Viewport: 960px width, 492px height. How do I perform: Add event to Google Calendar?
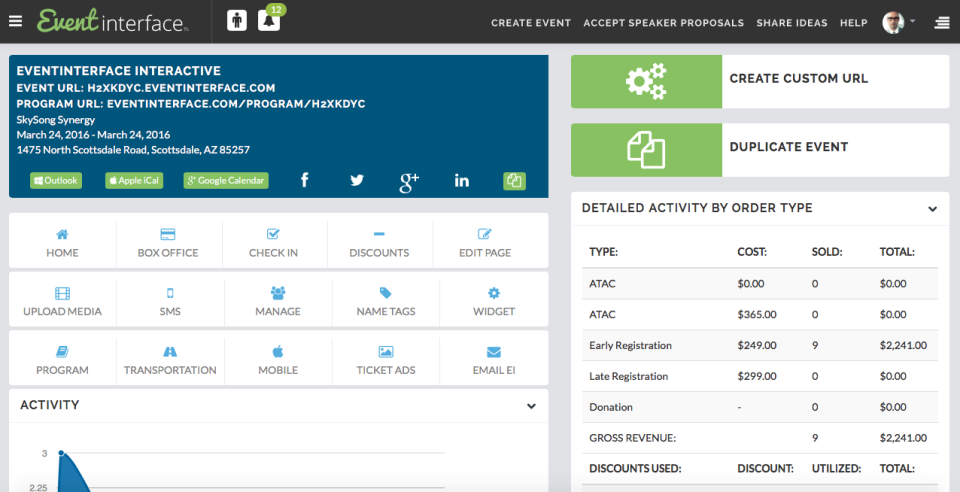click(x=226, y=181)
